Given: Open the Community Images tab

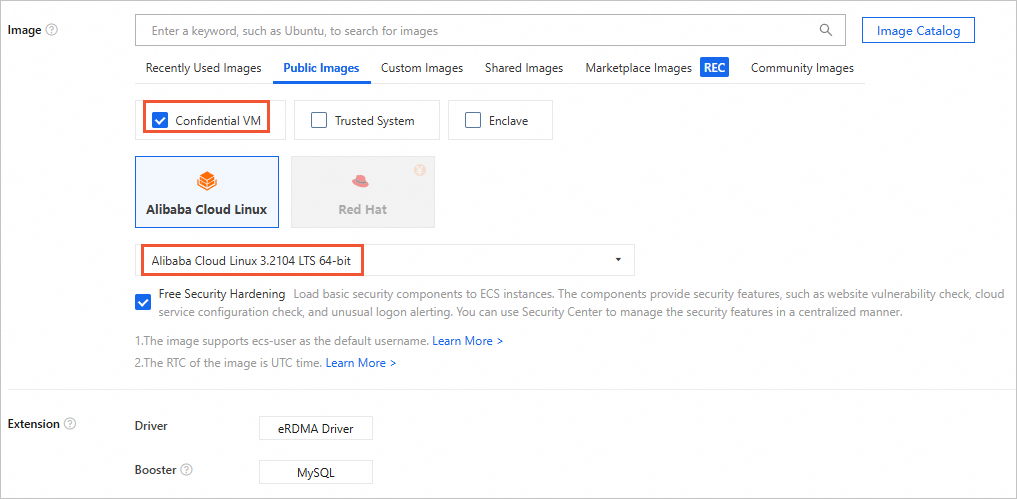Looking at the screenshot, I should click(802, 67).
